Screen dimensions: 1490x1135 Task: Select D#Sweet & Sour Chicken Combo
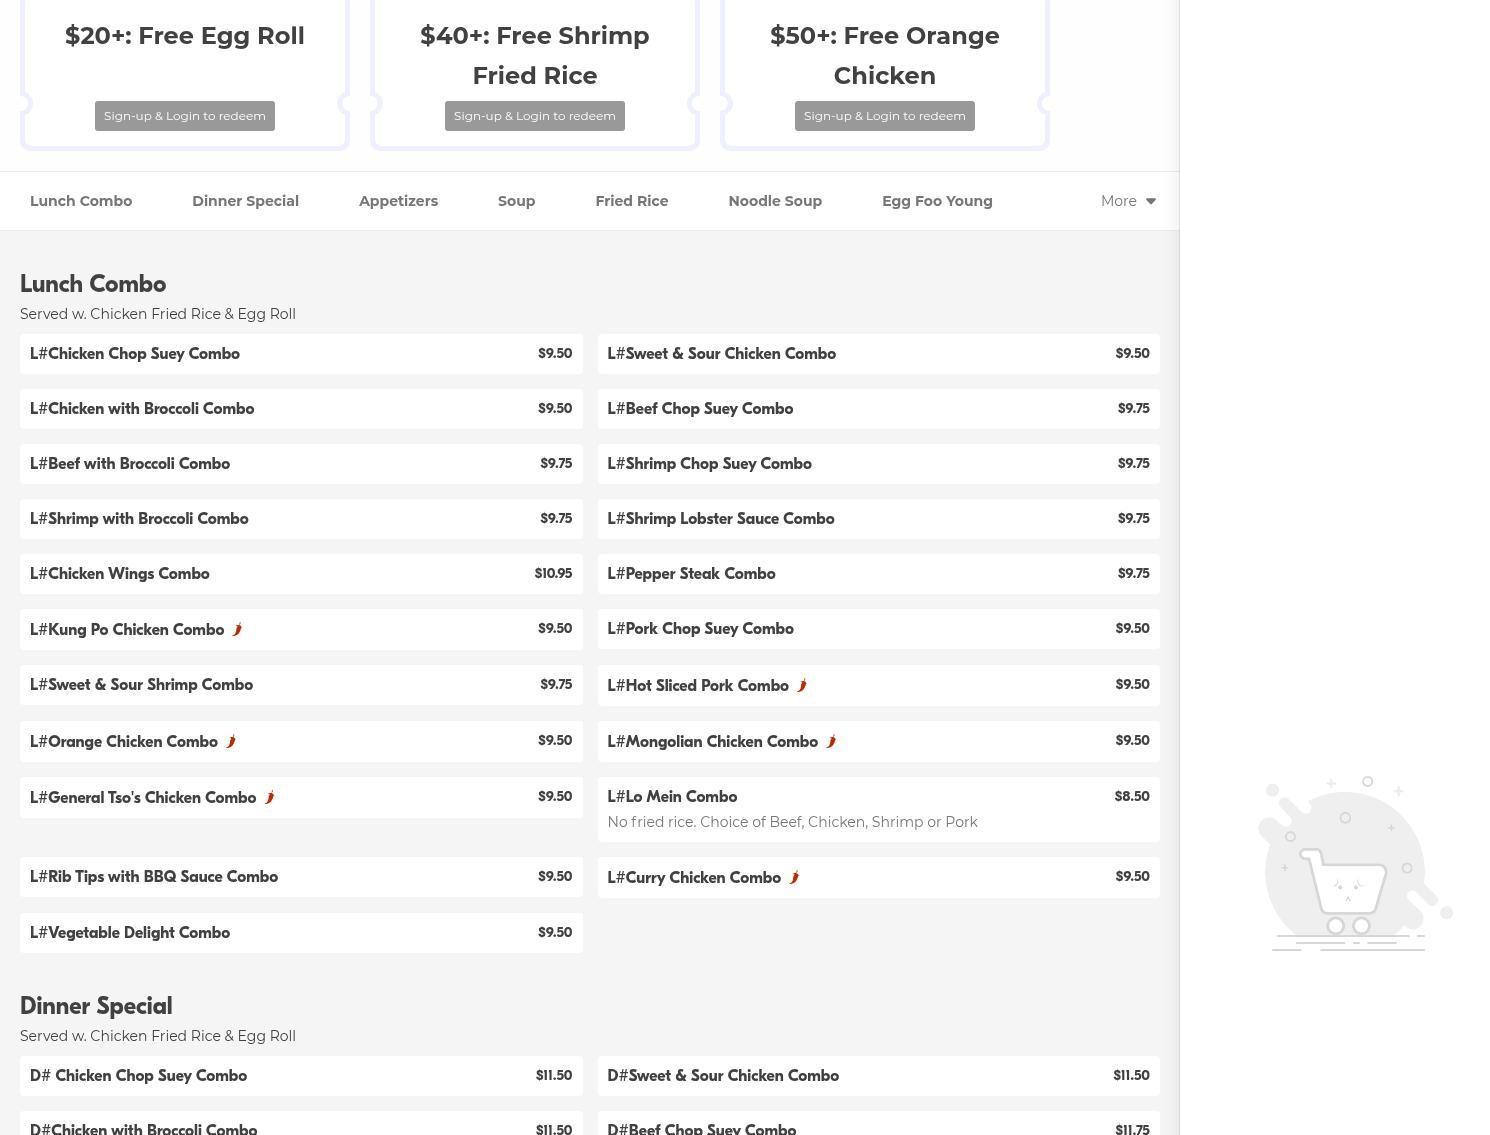[x=879, y=1076]
